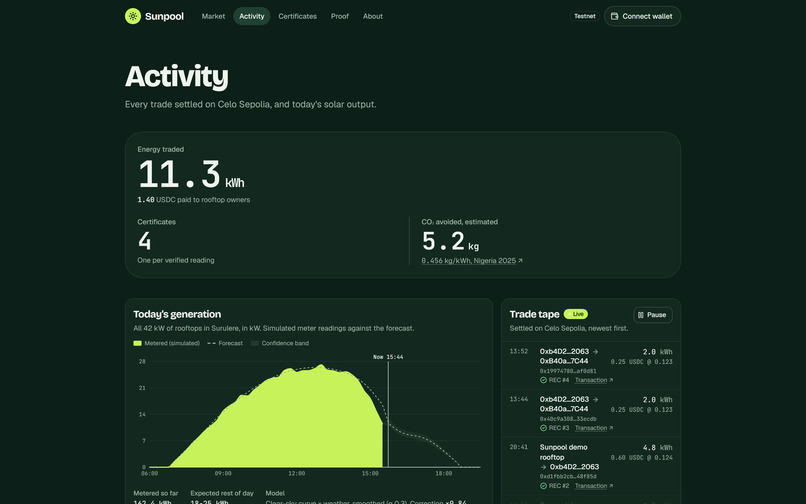Click the Today's generation heading

point(177,314)
